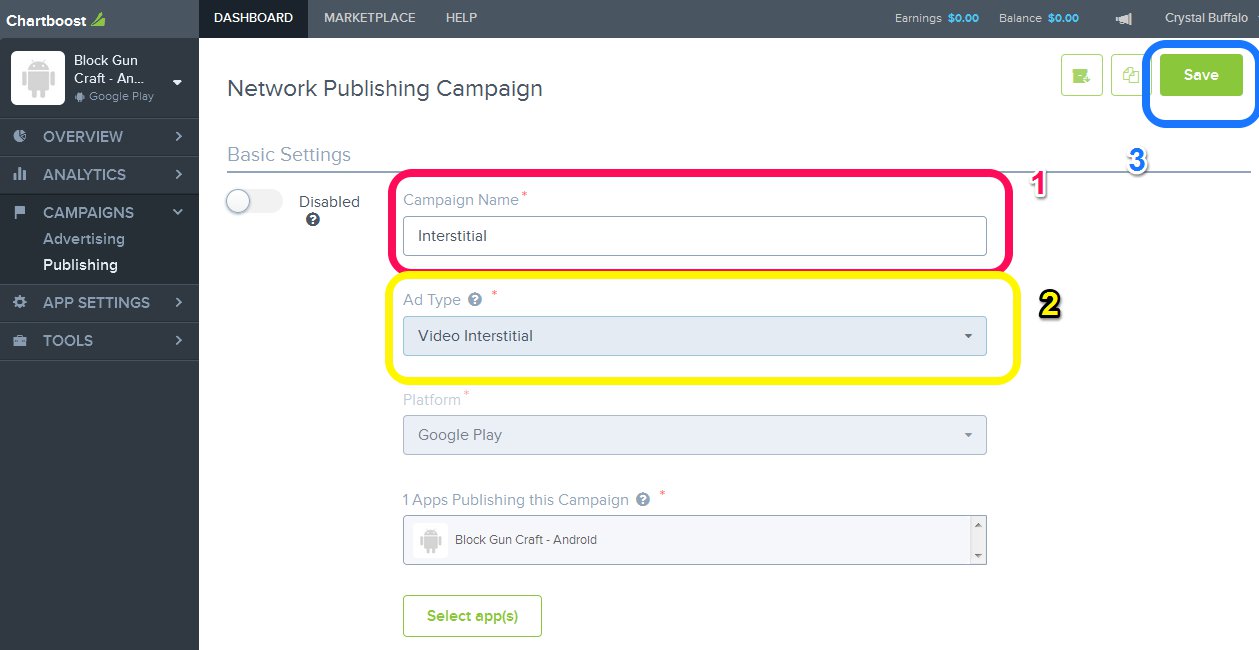Expand the Tools menu chevron
This screenshot has width=1259, height=650.
[178, 340]
